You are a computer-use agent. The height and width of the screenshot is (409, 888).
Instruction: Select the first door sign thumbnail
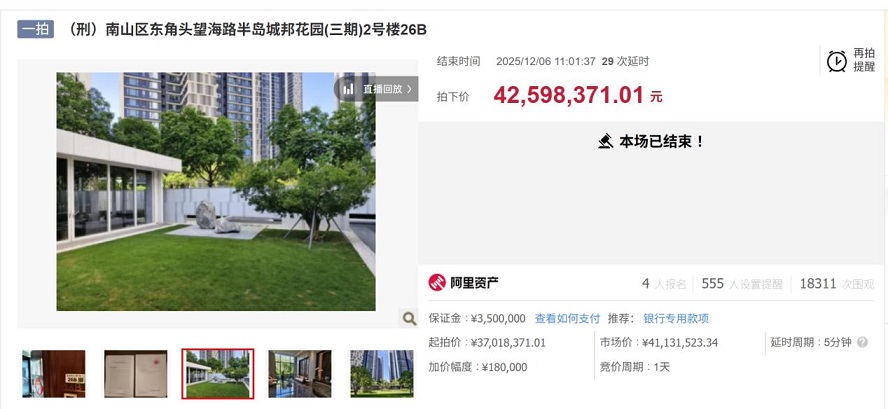54,373
